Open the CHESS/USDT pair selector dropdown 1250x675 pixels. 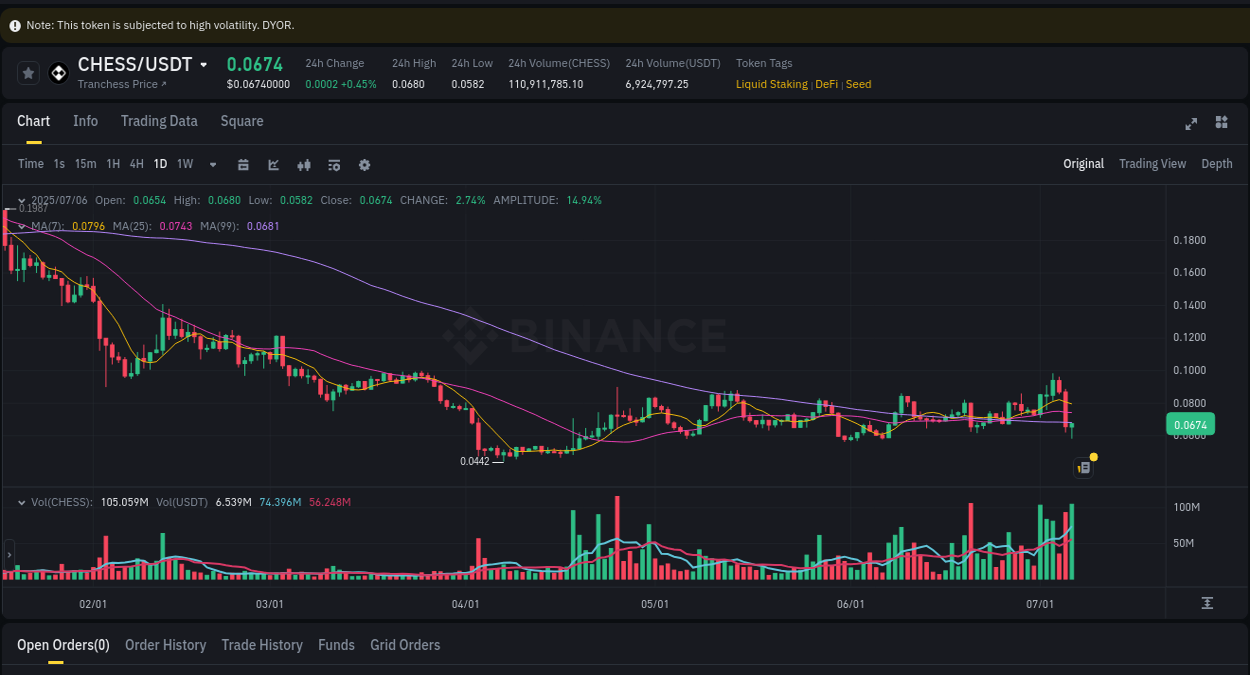pos(203,64)
